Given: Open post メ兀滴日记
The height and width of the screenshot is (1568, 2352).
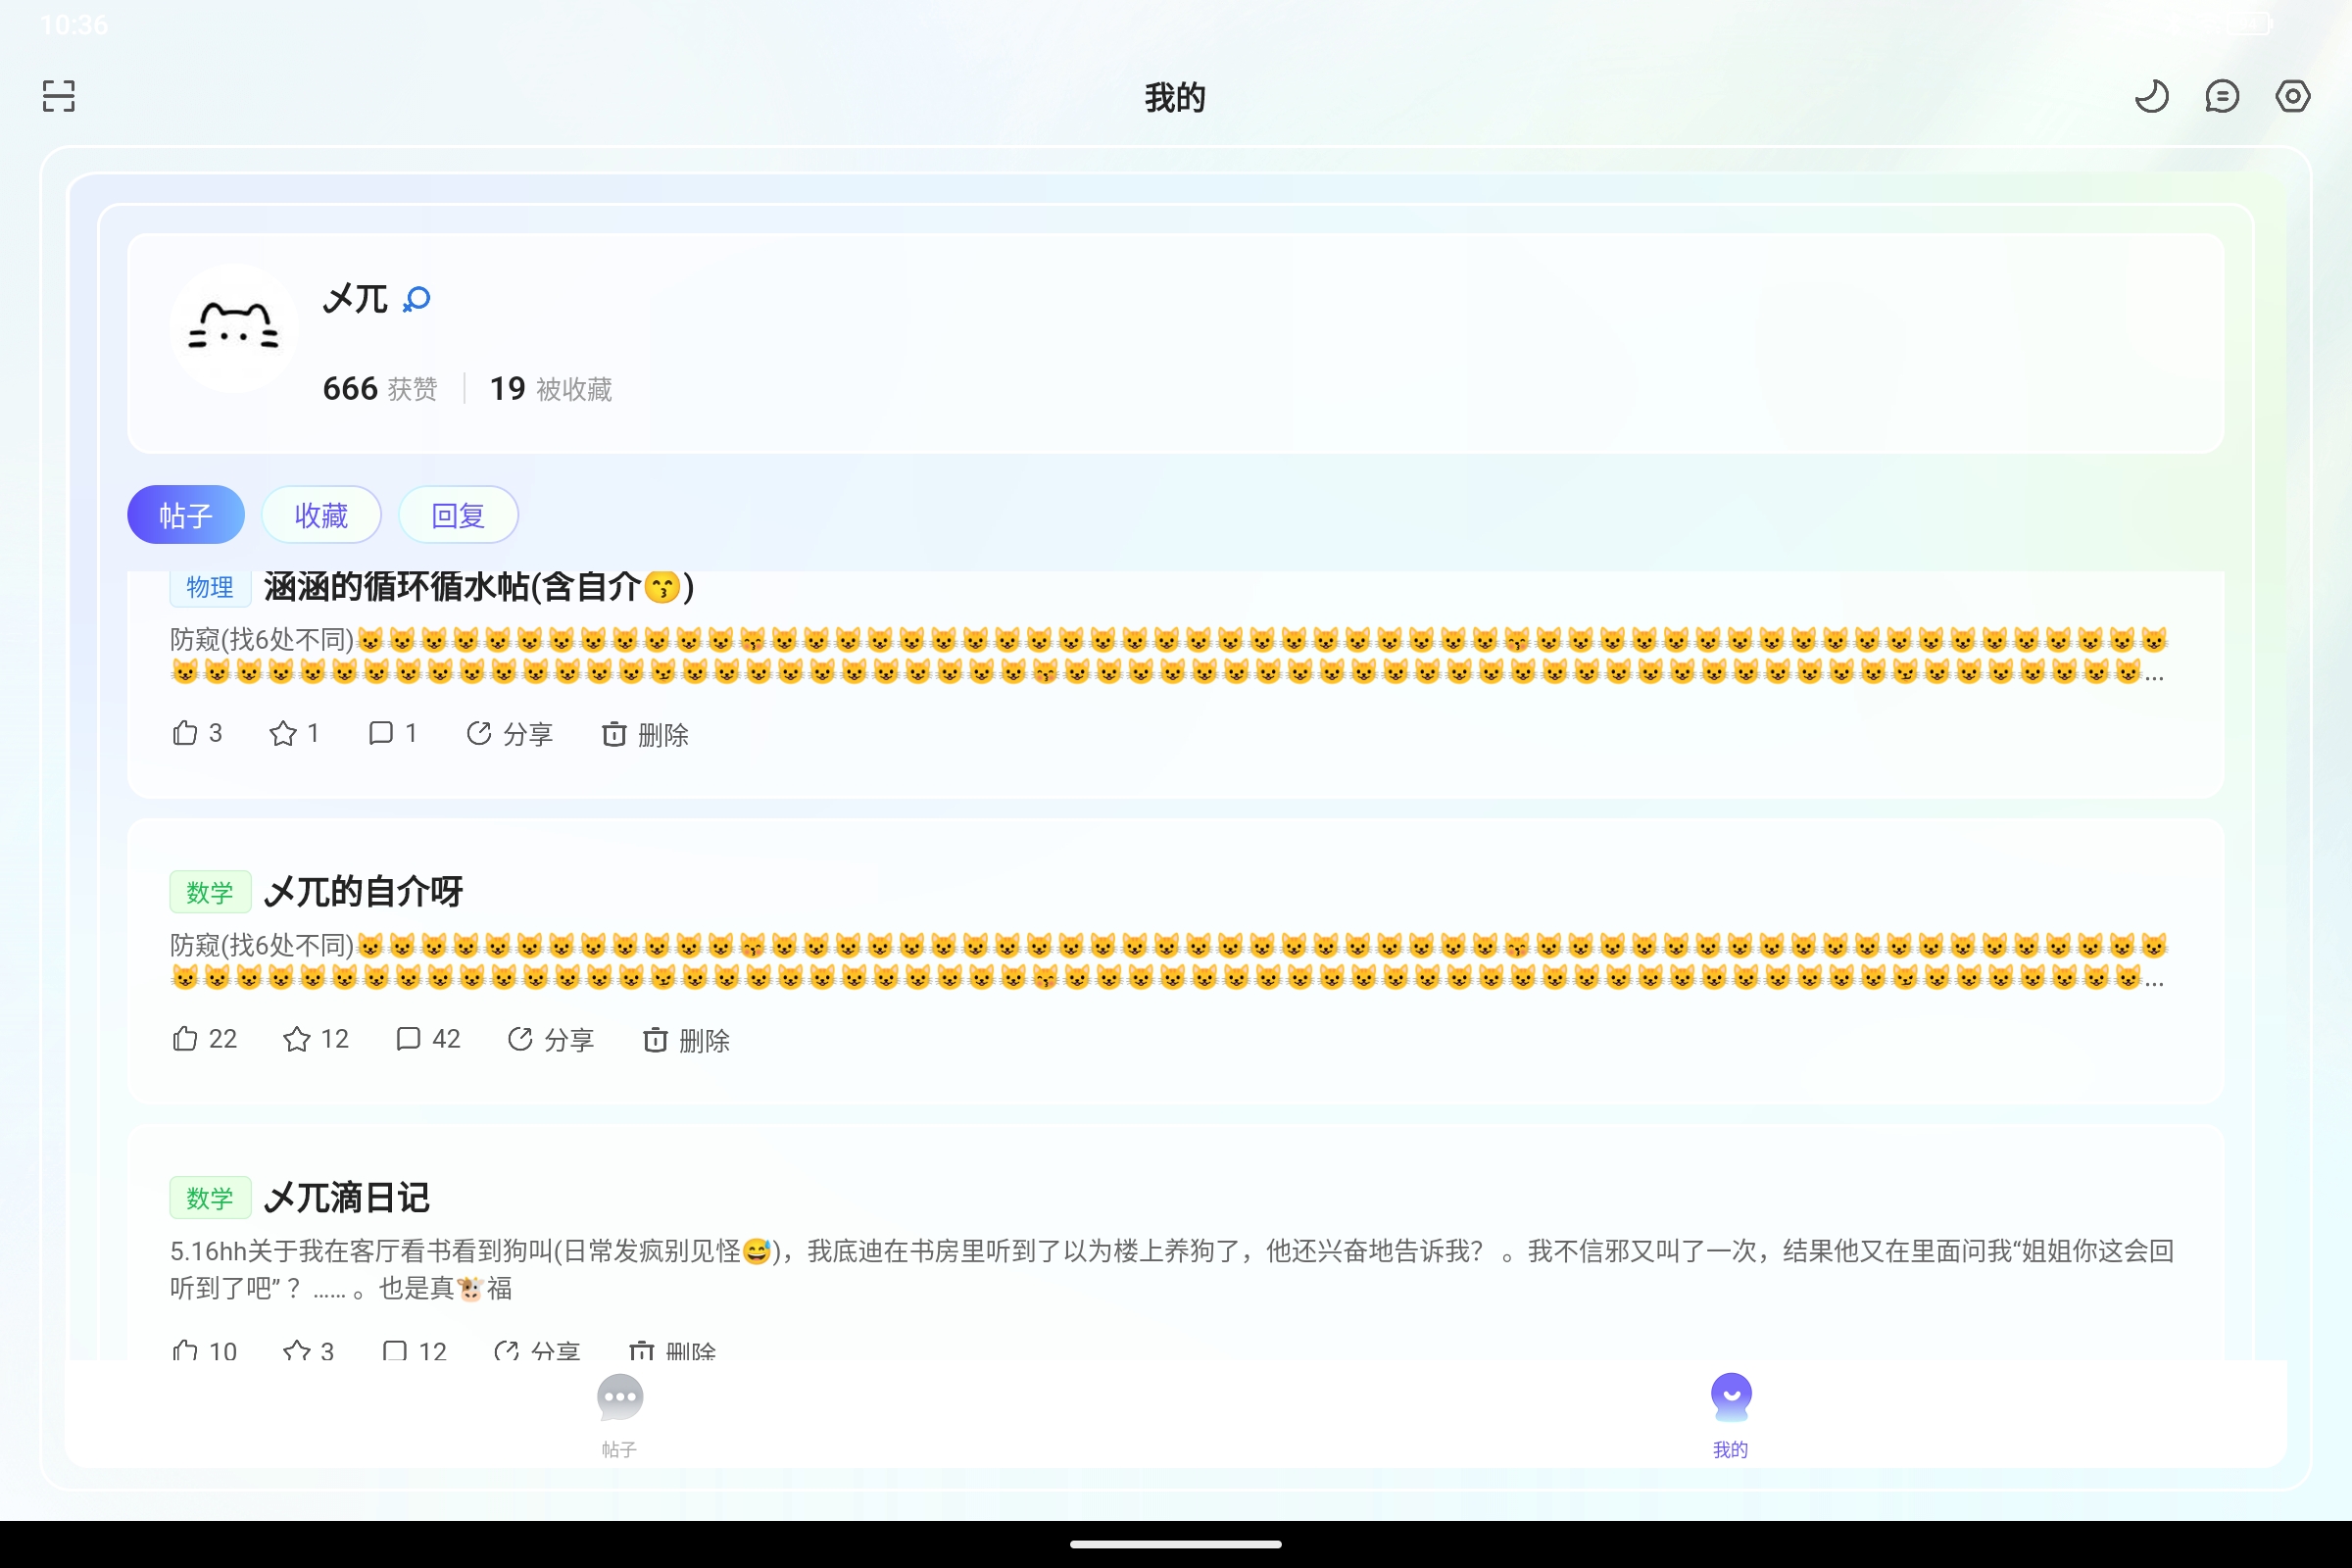Looking at the screenshot, I should coord(347,1198).
